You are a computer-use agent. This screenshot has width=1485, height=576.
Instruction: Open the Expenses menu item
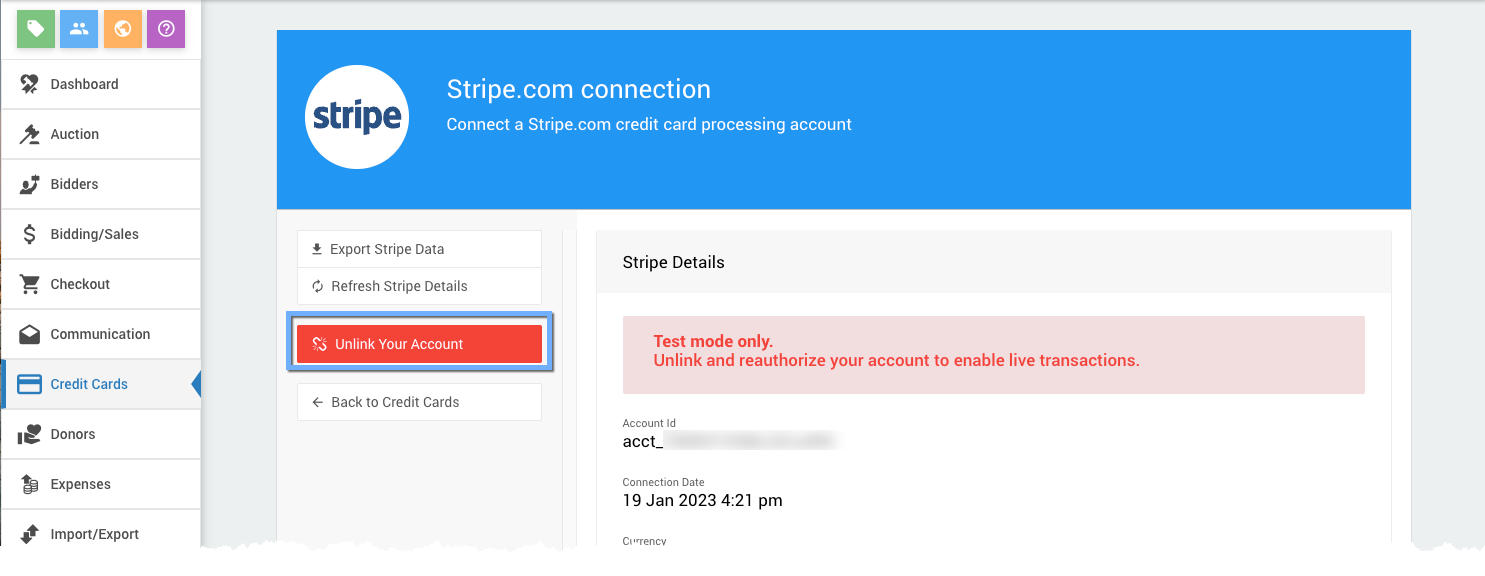tap(80, 484)
